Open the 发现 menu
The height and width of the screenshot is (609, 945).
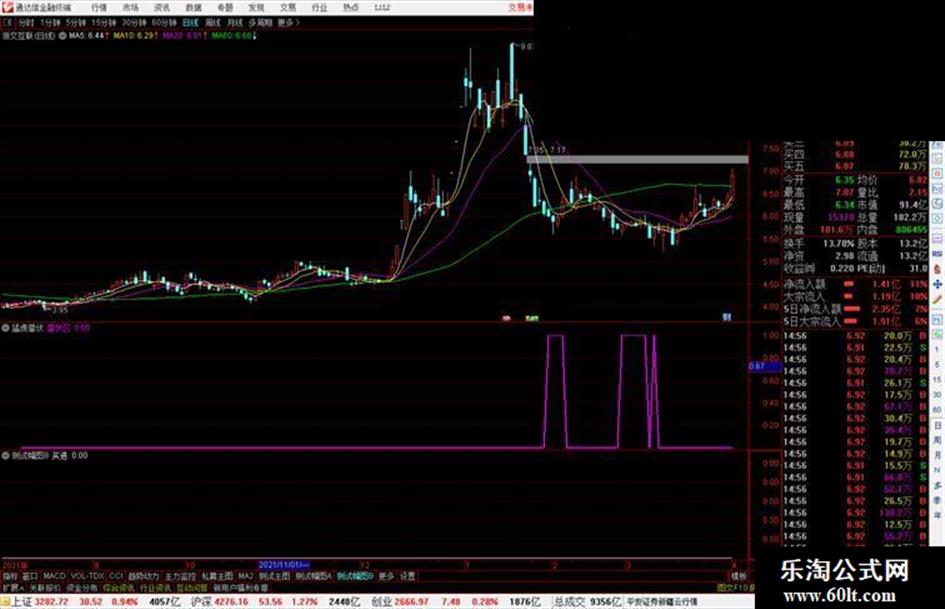point(256,7)
